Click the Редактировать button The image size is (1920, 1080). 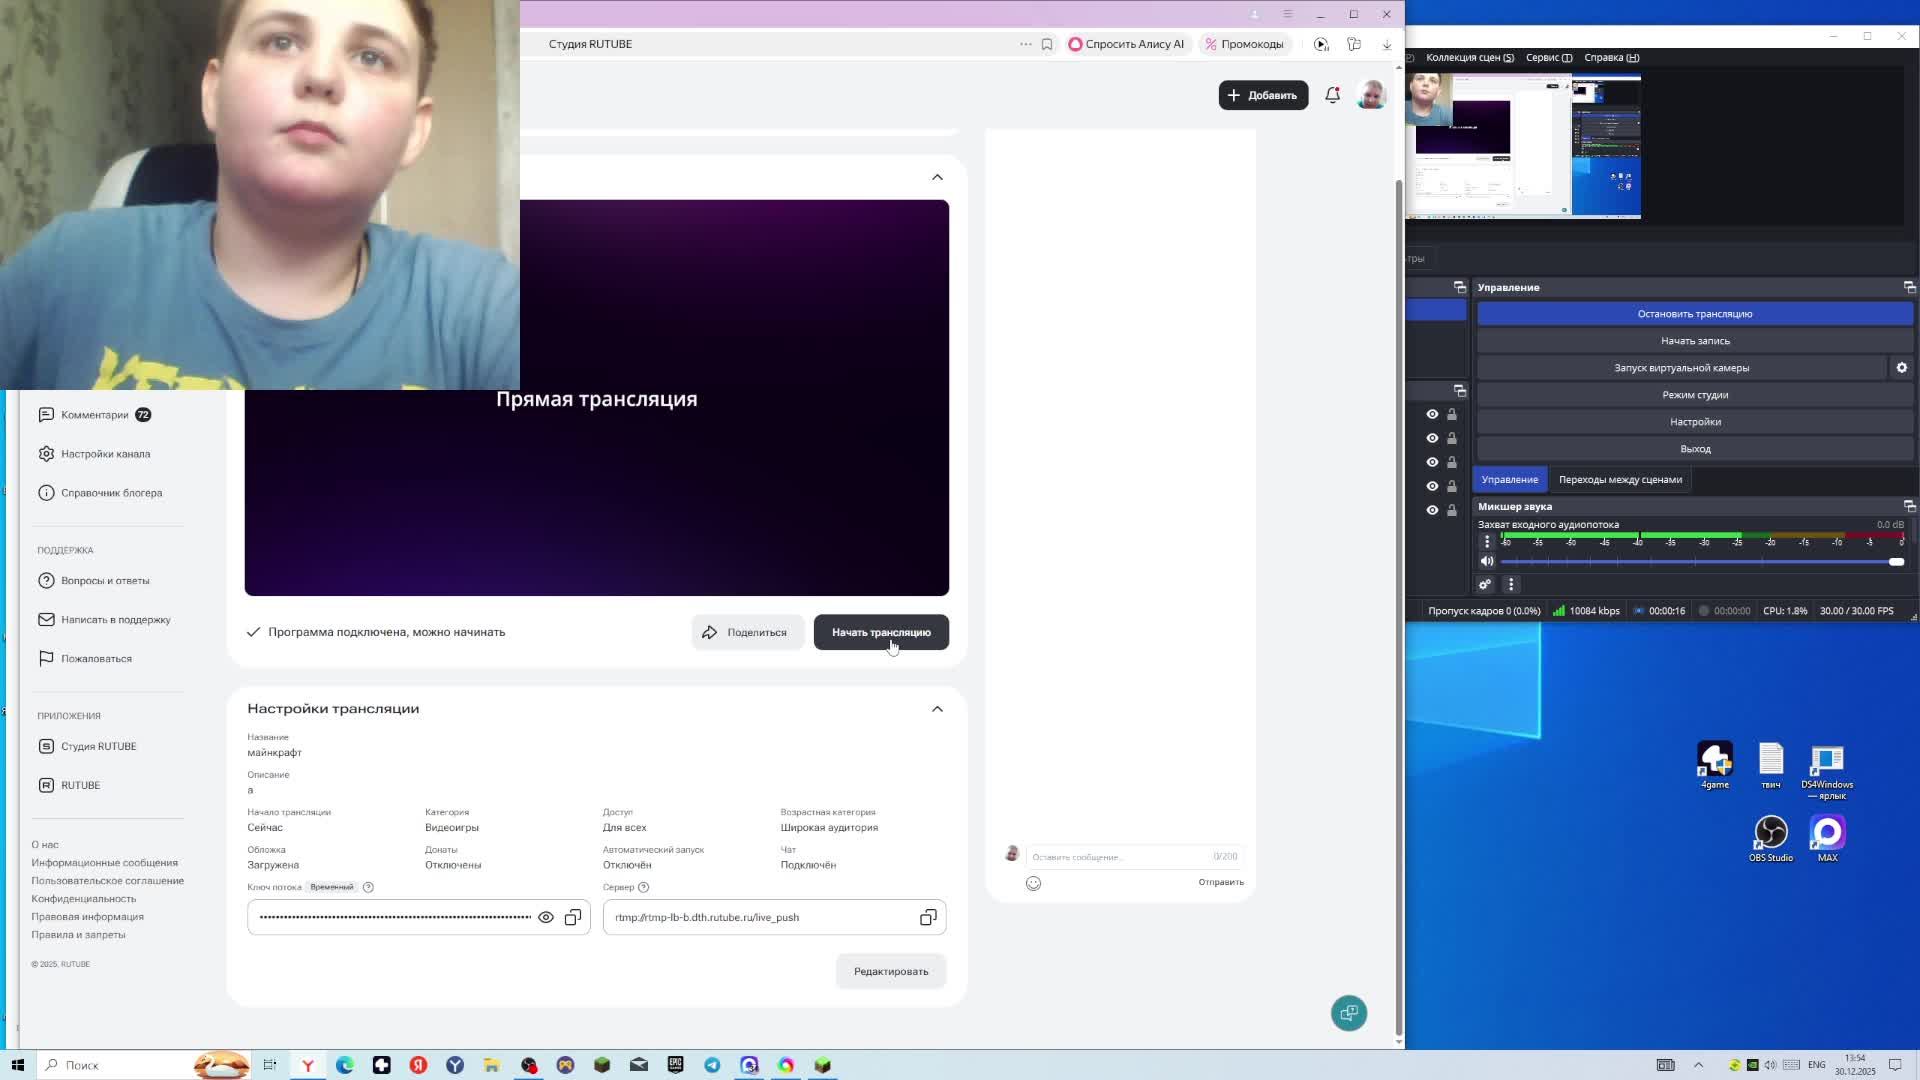[890, 971]
